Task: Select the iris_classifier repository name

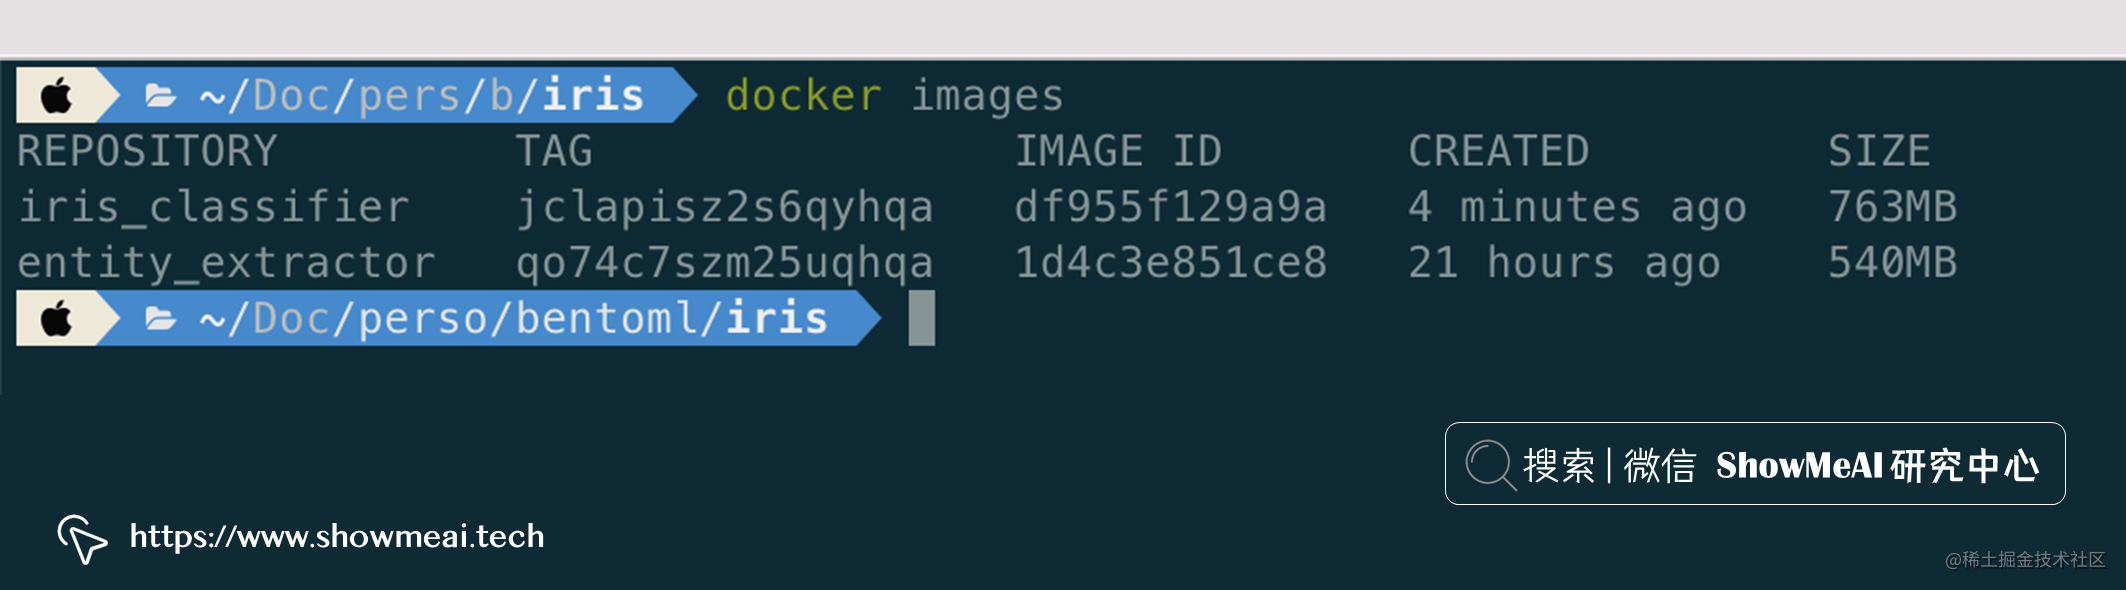Action: pyautogui.click(x=214, y=207)
